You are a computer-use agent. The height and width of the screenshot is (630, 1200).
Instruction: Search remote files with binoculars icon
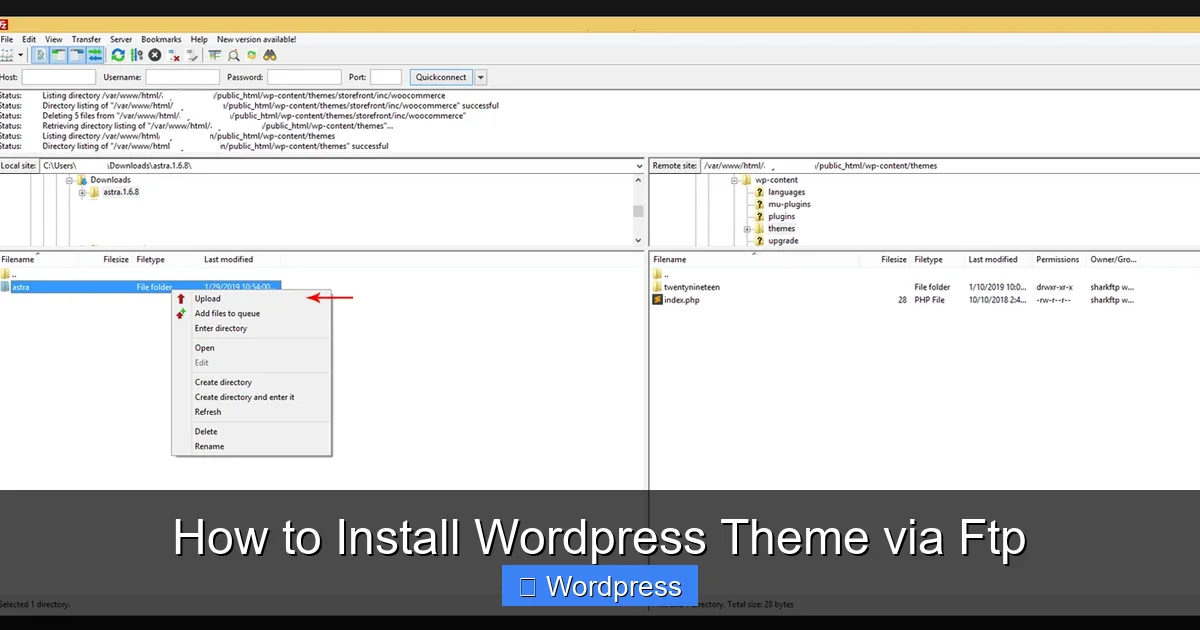[270, 55]
